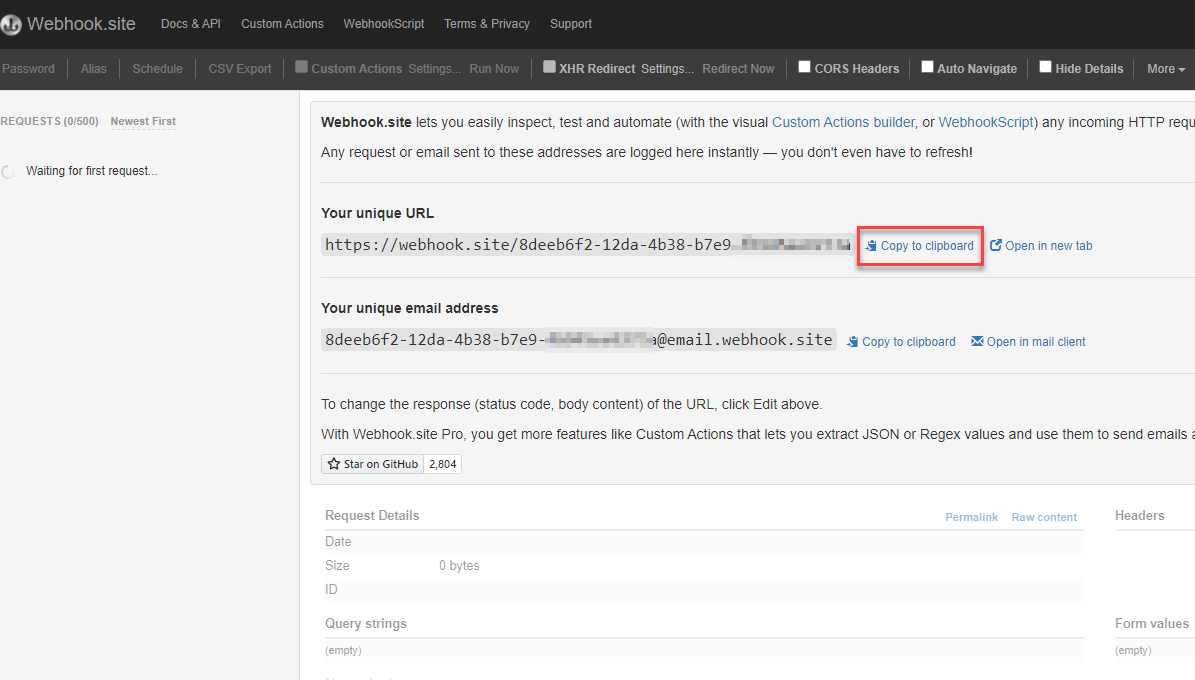Open the unique URL in new tab
1195x680 pixels.
pyautogui.click(x=1041, y=245)
